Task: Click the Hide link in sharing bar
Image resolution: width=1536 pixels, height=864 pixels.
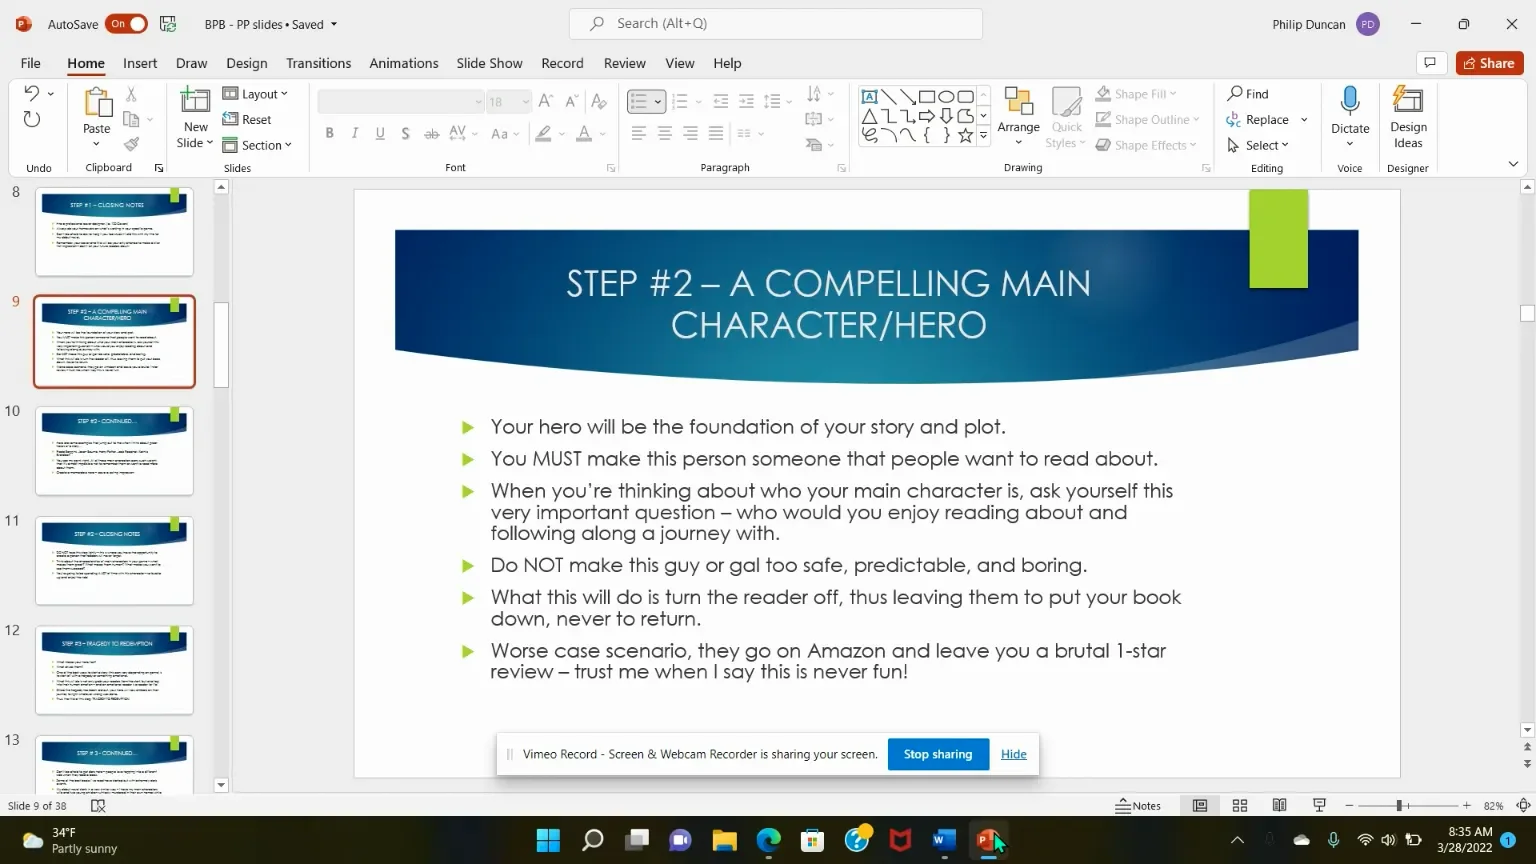Action: click(x=1013, y=754)
